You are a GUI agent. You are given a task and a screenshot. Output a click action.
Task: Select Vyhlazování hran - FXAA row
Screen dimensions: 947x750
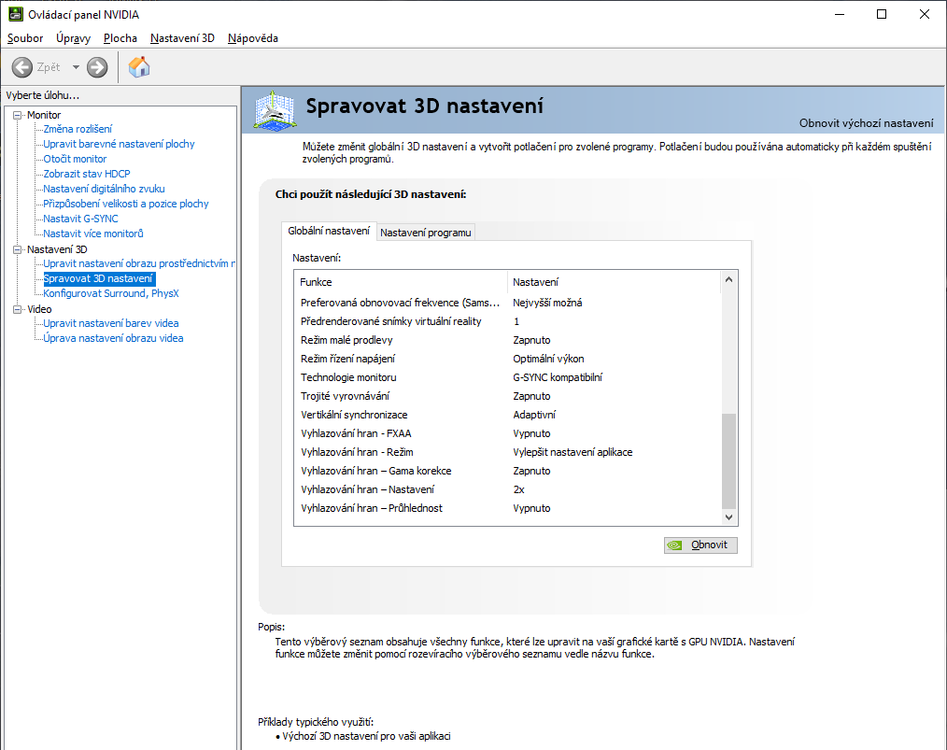pyautogui.click(x=507, y=434)
